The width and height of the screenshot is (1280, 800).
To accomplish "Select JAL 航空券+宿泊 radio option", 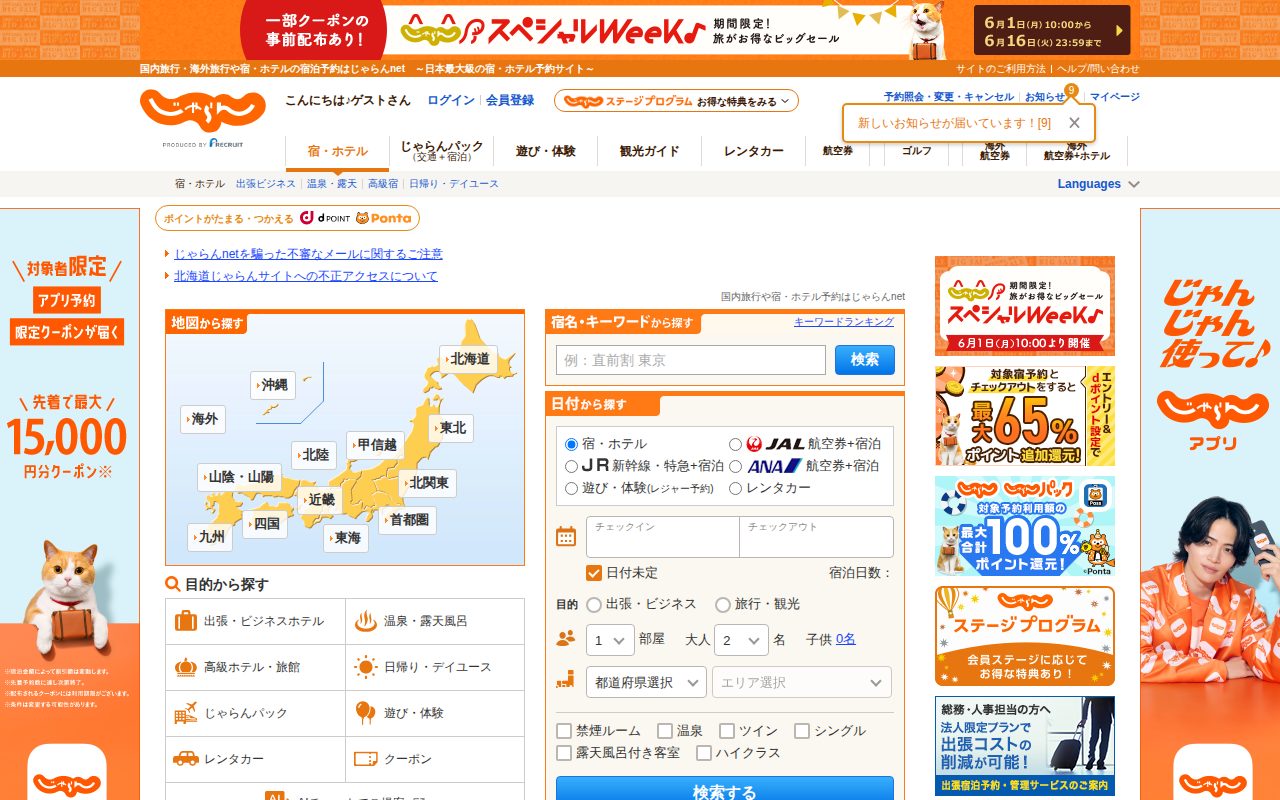I will 736,444.
